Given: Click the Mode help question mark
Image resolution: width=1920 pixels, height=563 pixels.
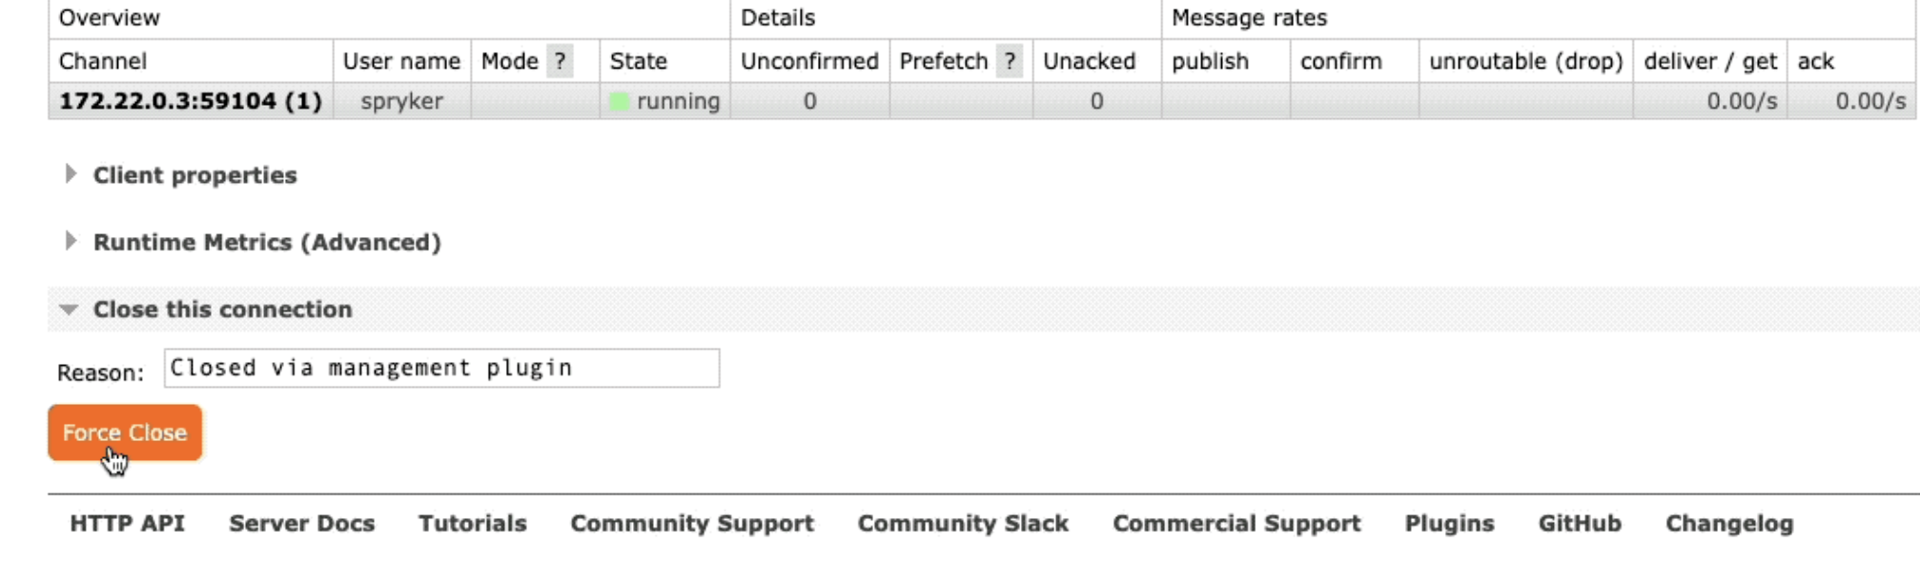Looking at the screenshot, I should [x=560, y=61].
